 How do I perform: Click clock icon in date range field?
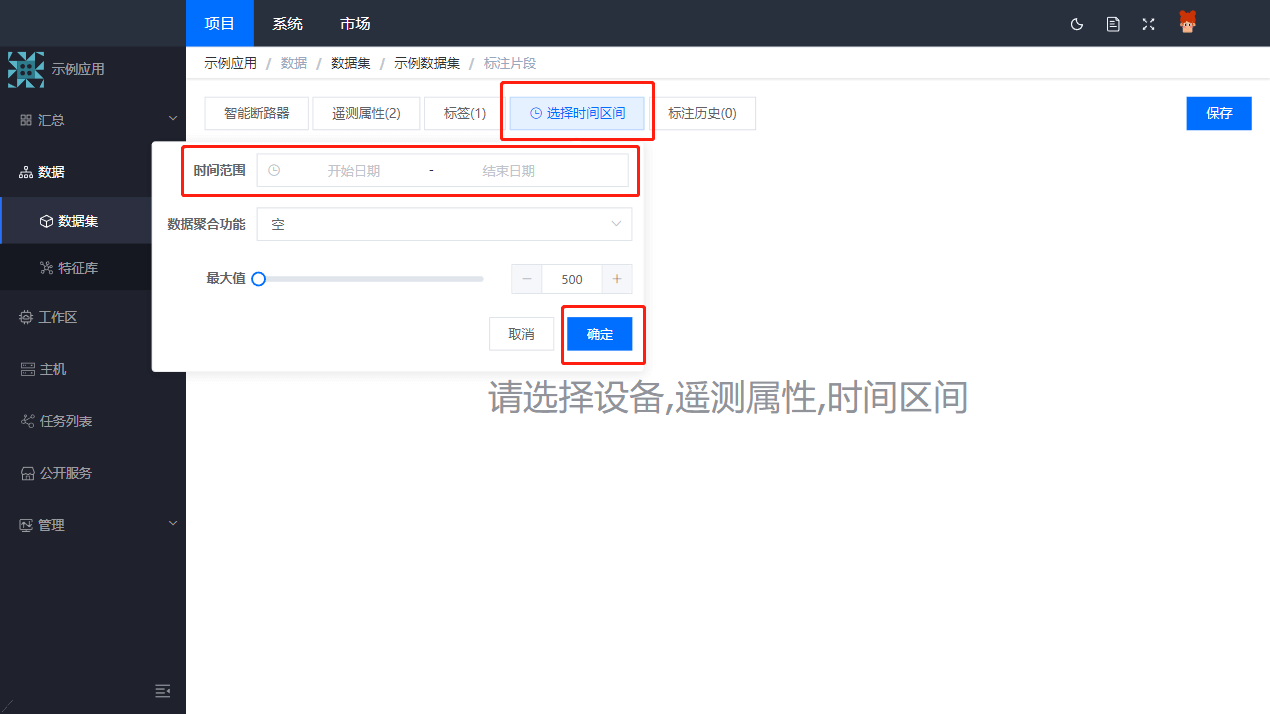click(x=274, y=170)
